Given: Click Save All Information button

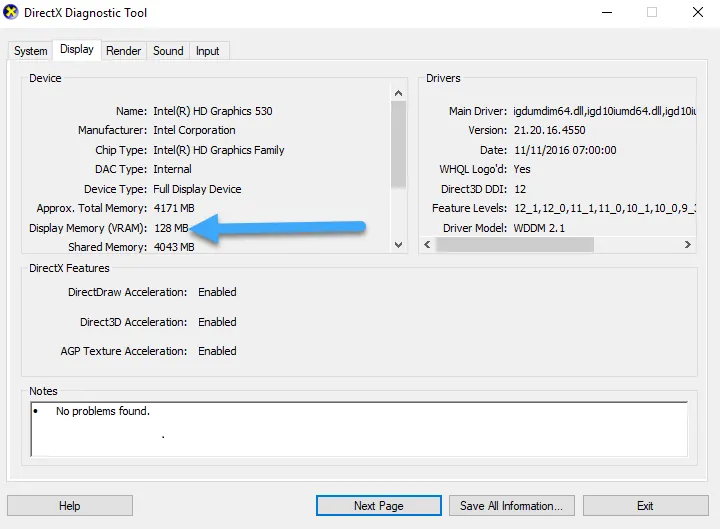Looking at the screenshot, I should tap(512, 506).
